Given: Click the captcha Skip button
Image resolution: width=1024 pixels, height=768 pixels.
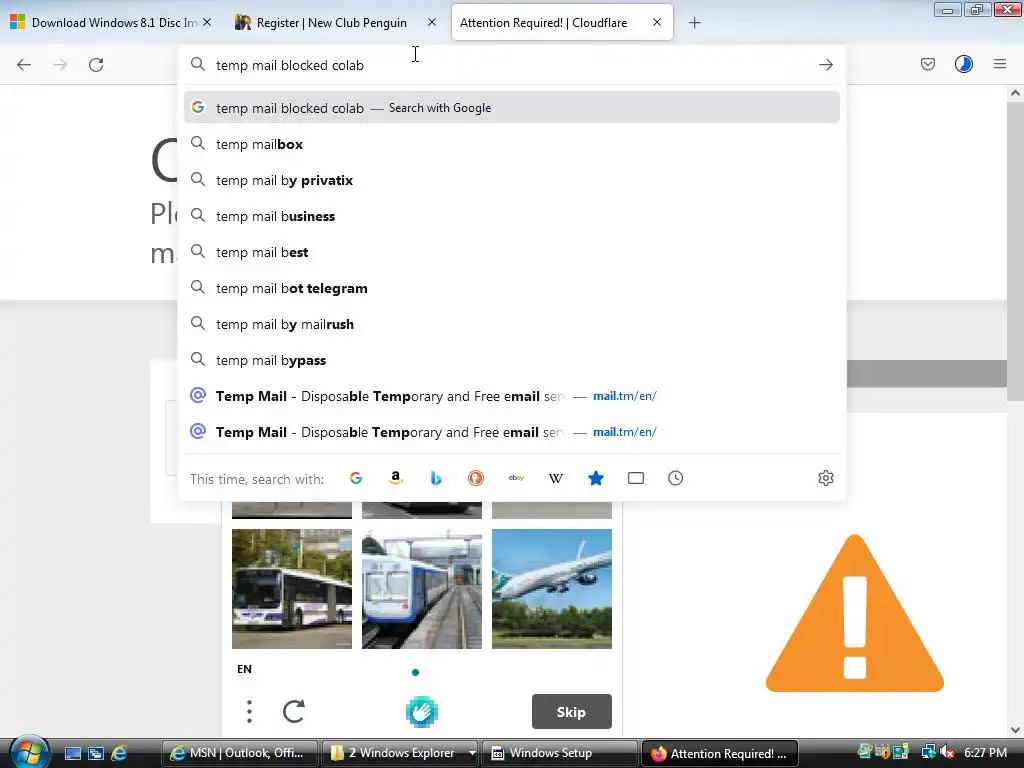Looking at the screenshot, I should click(571, 711).
